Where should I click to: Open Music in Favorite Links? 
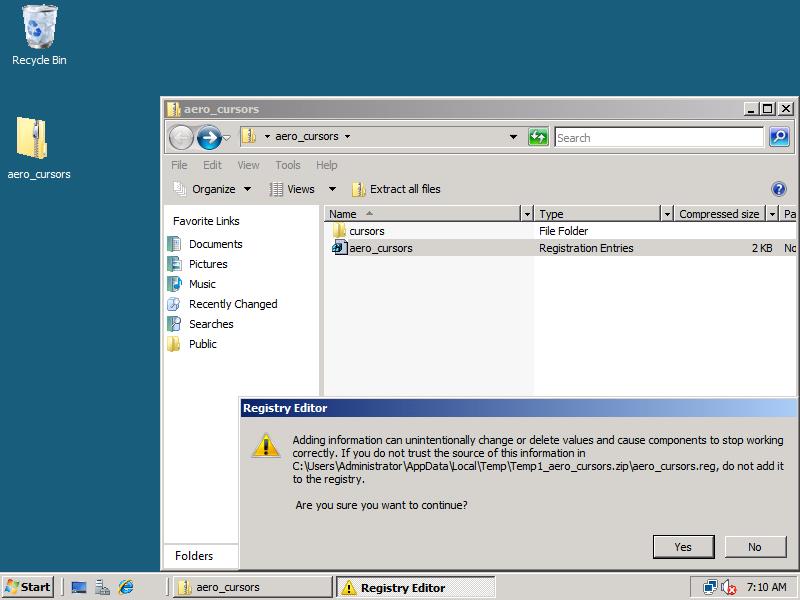click(202, 284)
